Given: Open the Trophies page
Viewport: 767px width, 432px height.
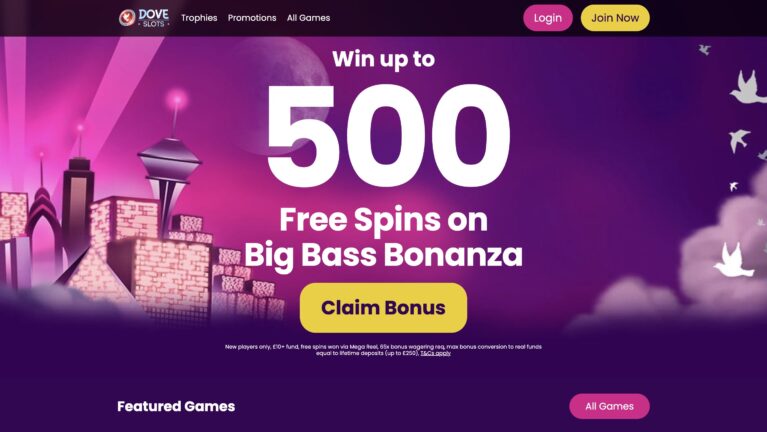Looking at the screenshot, I should pos(199,18).
